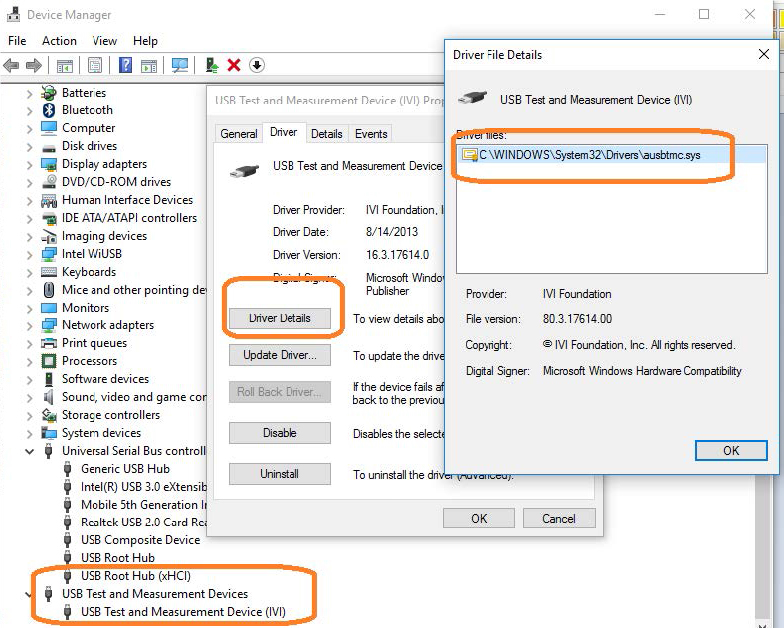Viewport: 784px width, 628px height.
Task: Click the Bluetooth category icon
Action: click(49, 110)
